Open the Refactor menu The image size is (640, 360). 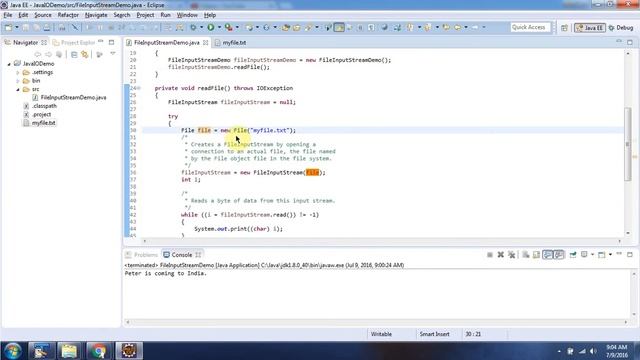click(68, 15)
